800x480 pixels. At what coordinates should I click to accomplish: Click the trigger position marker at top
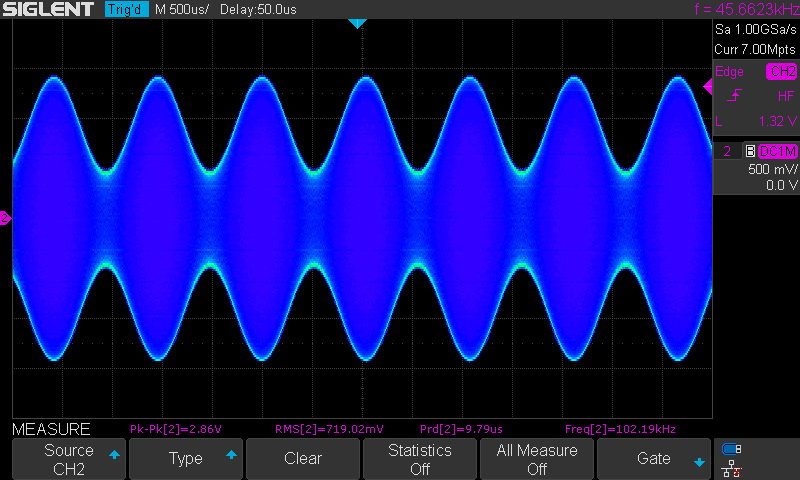pos(357,23)
